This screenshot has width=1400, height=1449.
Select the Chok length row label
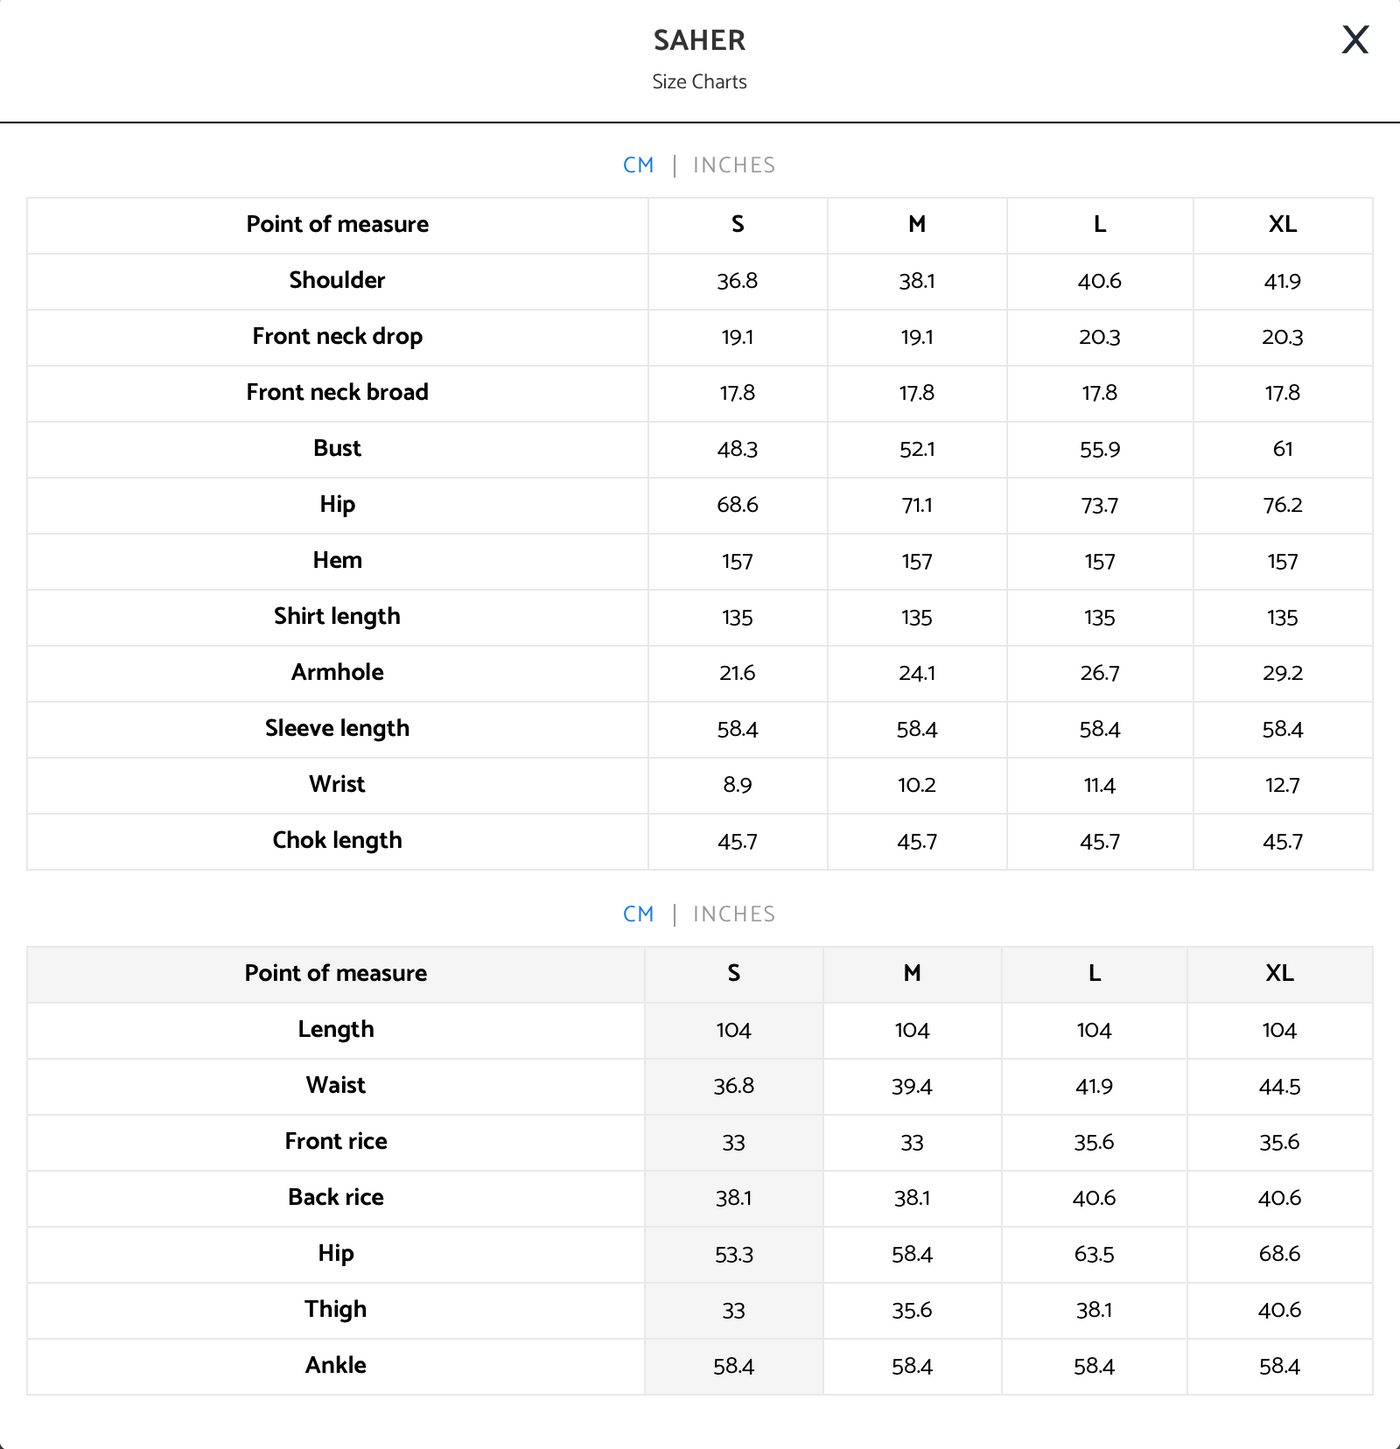click(337, 840)
